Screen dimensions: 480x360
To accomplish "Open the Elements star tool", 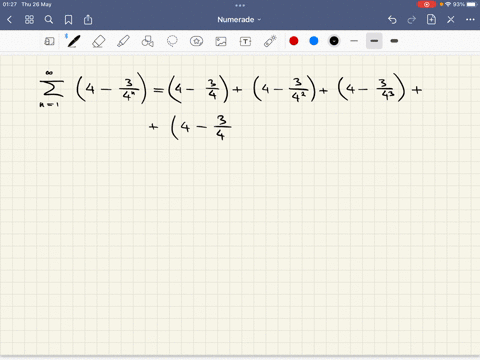I will (x=196, y=41).
